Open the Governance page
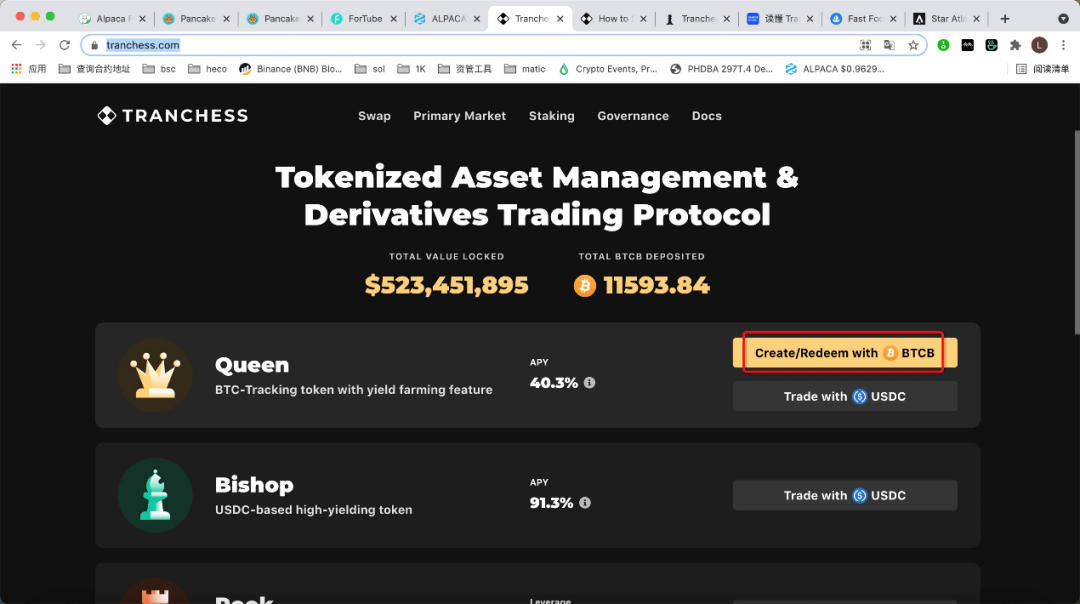 coord(633,116)
